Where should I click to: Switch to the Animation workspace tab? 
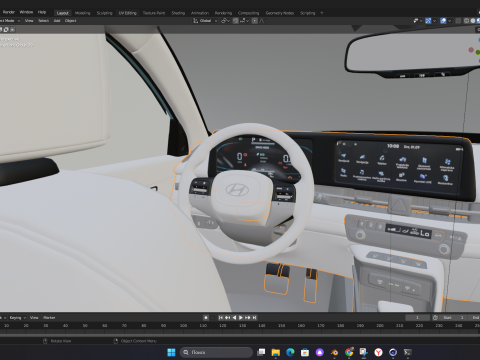(x=200, y=13)
